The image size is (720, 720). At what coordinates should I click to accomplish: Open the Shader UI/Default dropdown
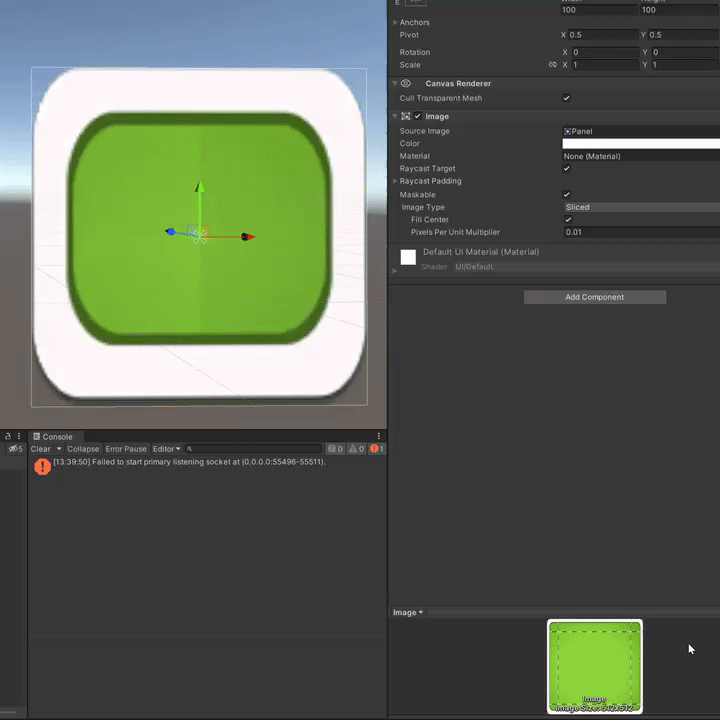(x=587, y=267)
